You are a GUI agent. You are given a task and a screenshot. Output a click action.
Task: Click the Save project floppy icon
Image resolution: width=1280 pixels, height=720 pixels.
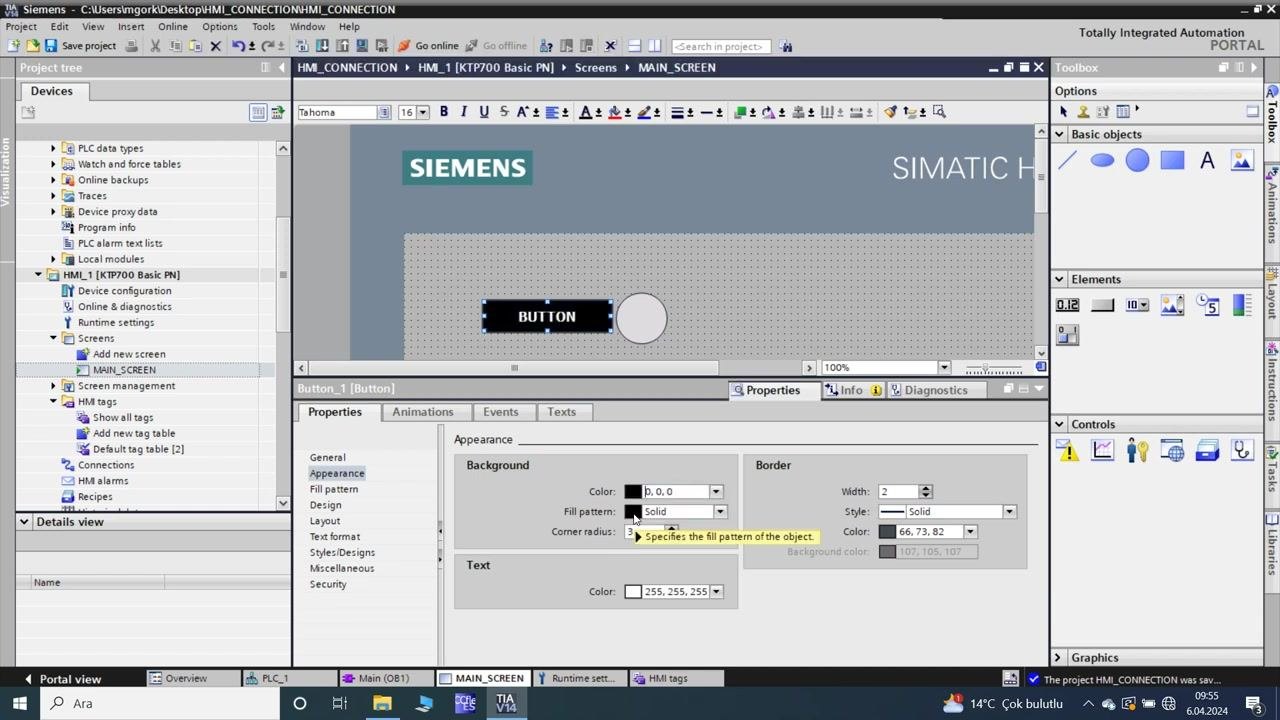[x=50, y=46]
